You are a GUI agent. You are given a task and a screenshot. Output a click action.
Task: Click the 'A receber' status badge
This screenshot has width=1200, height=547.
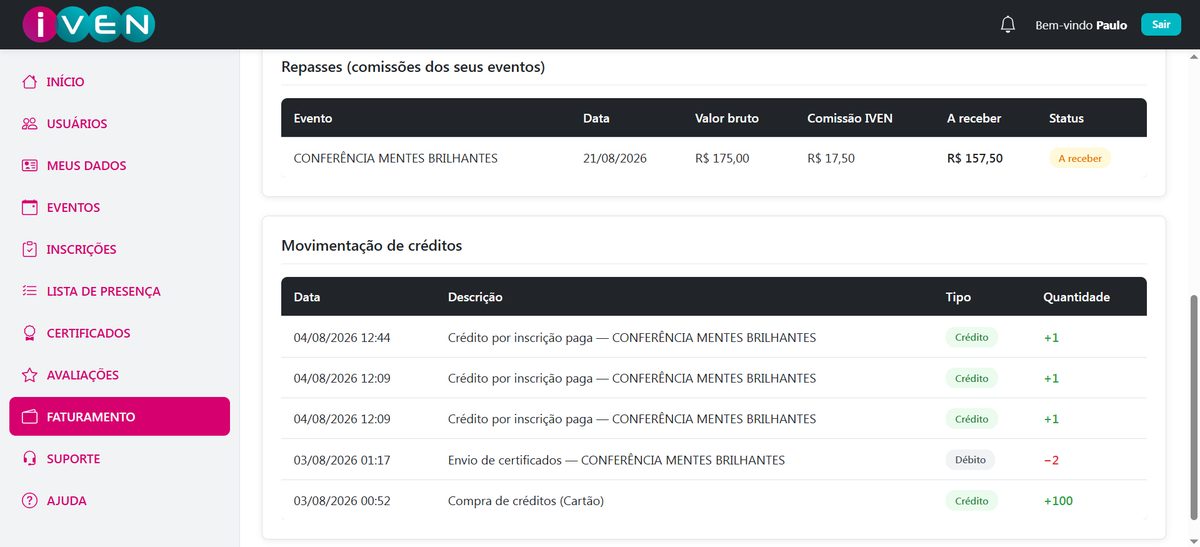(x=1079, y=158)
